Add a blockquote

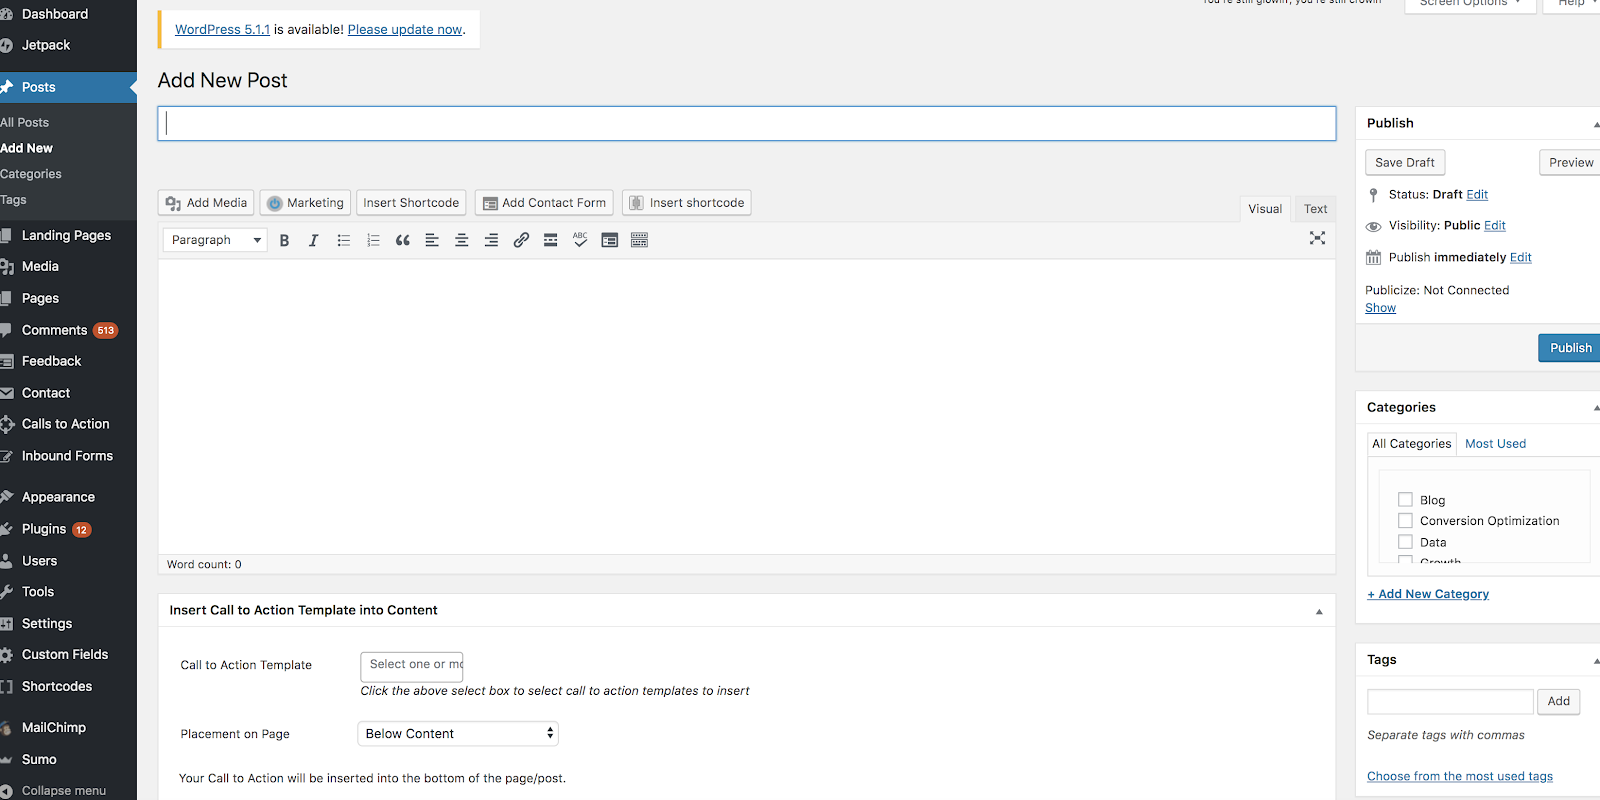(x=402, y=240)
